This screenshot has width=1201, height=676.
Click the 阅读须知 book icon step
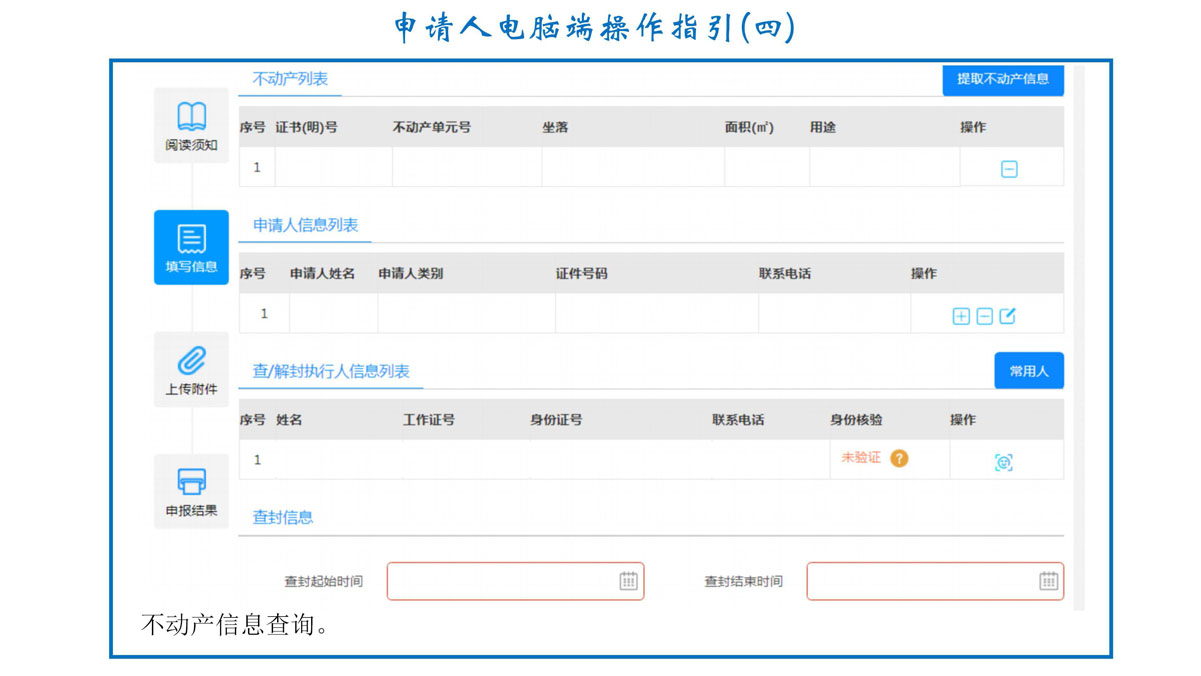(x=191, y=126)
